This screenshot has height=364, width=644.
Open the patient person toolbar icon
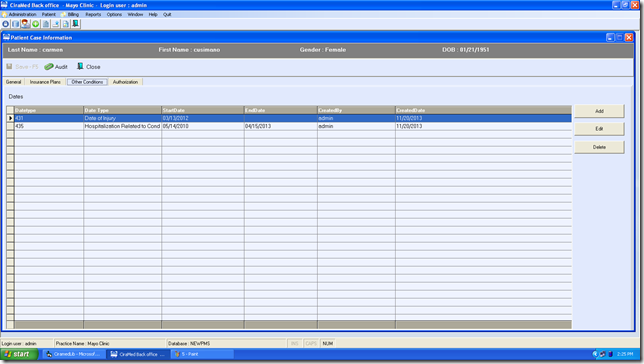coord(25,24)
